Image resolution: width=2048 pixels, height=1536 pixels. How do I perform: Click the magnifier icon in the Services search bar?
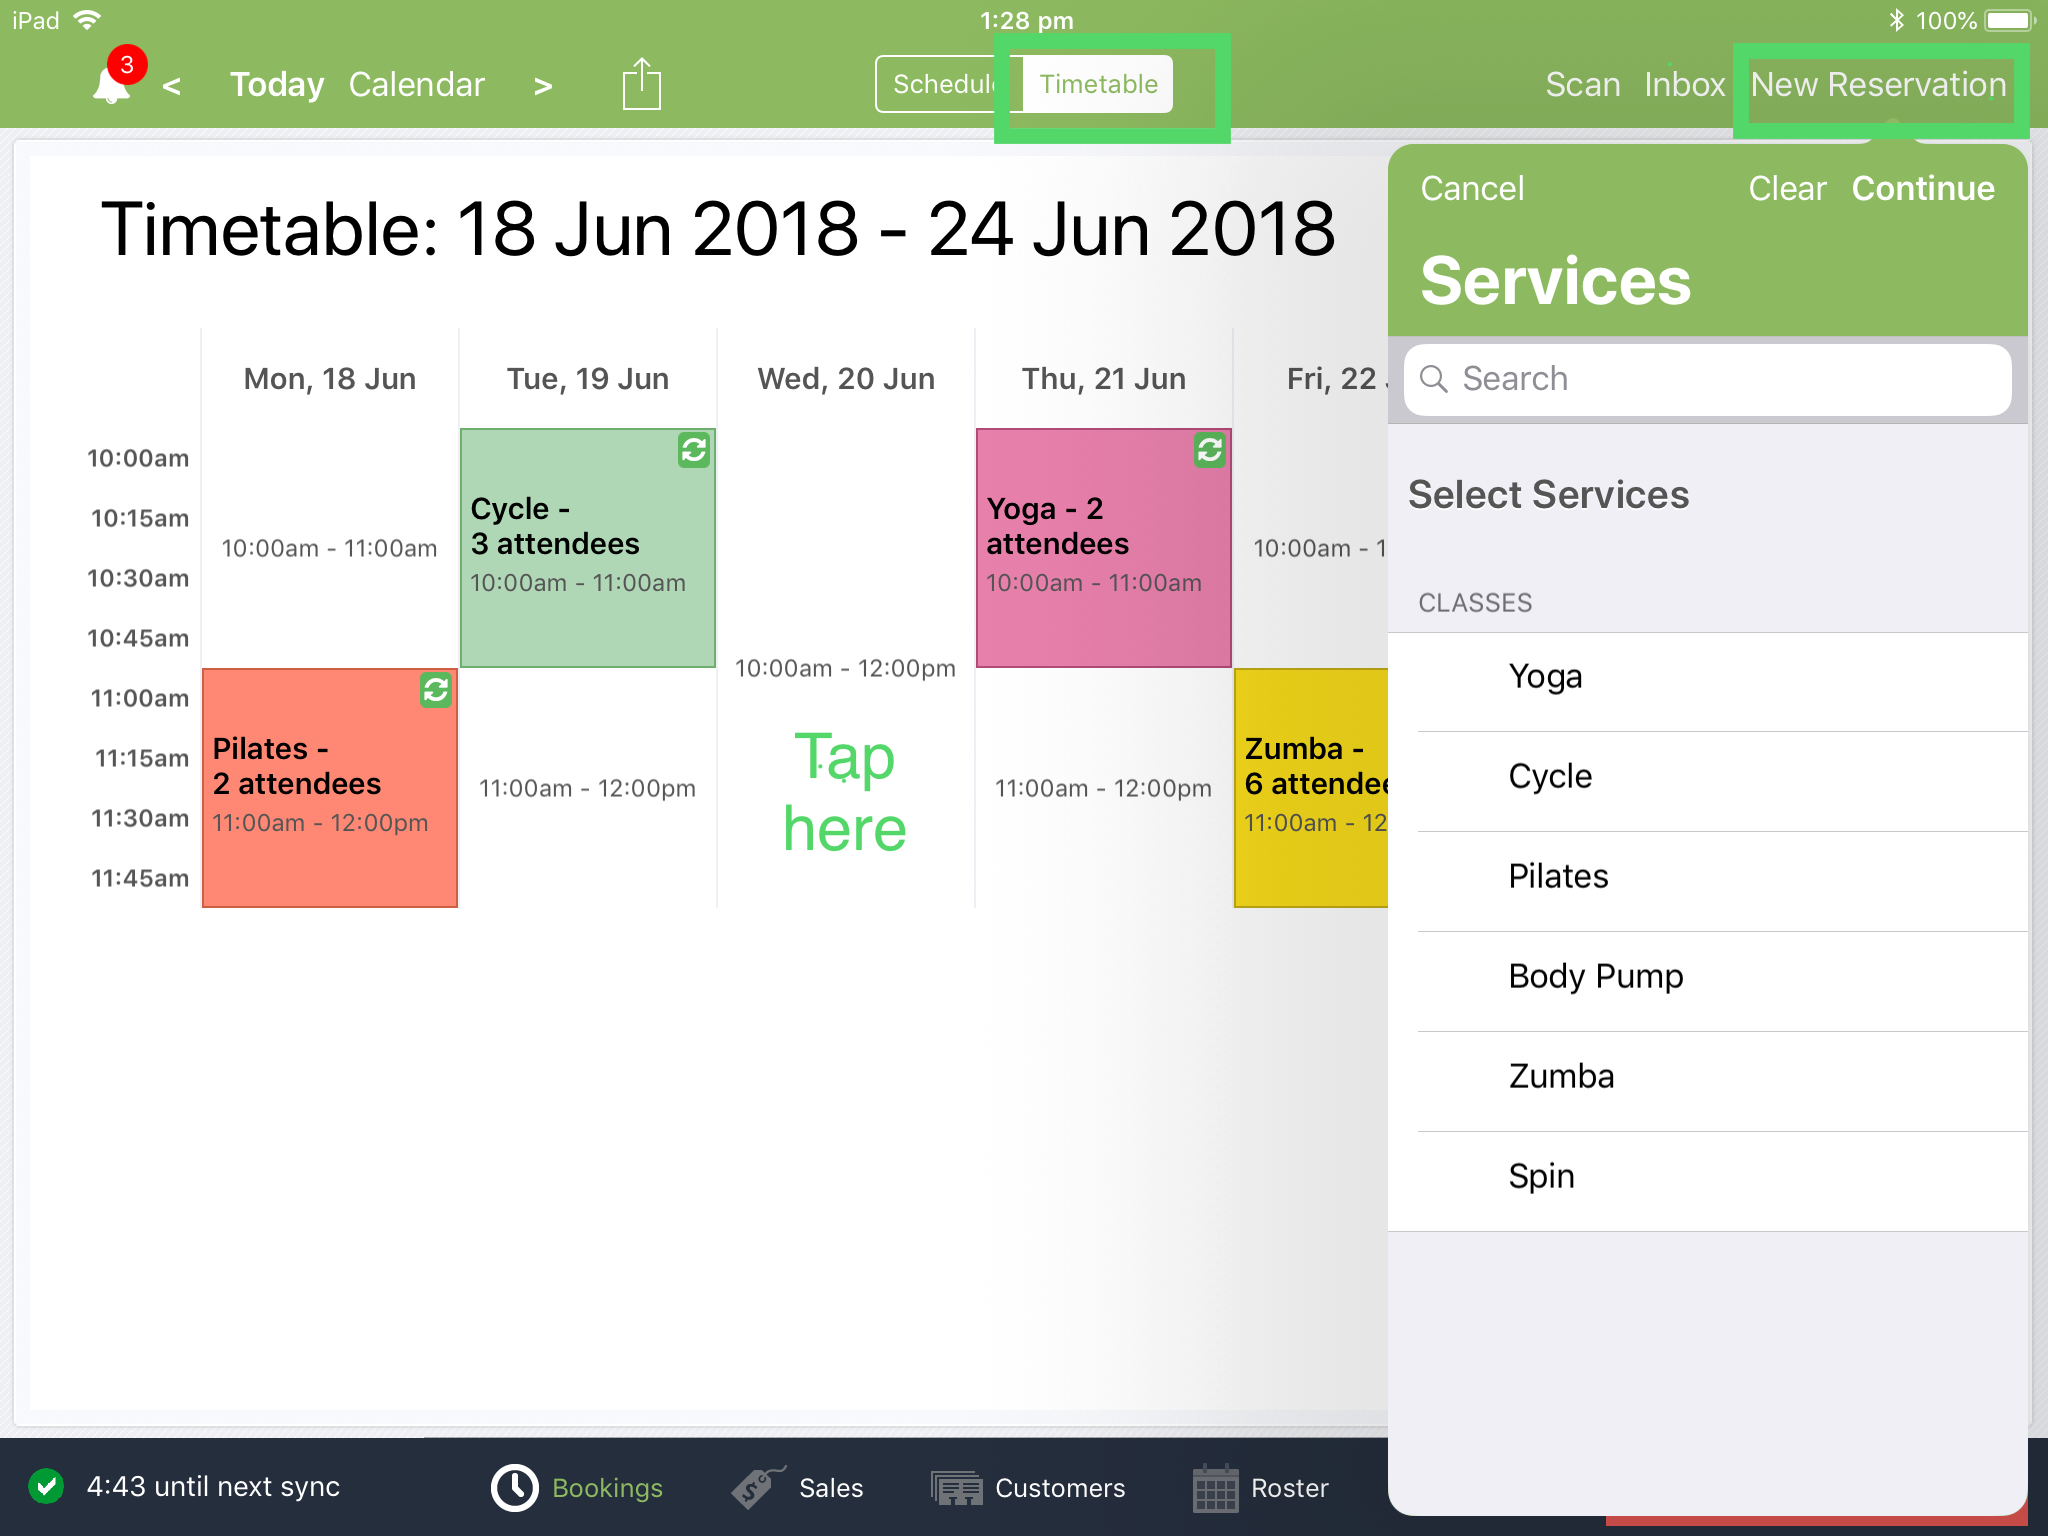pyautogui.click(x=1434, y=379)
